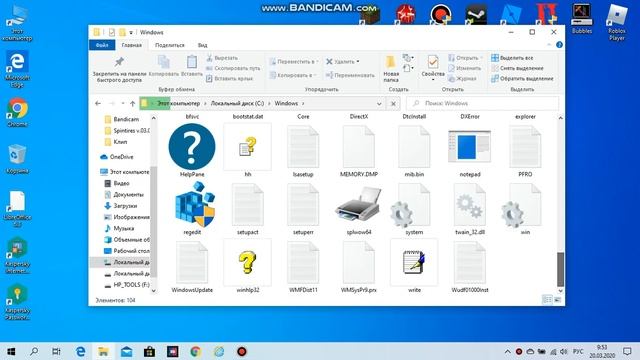Image resolution: width=640 pixels, height=360 pixels.
Task: Click Invert selection in ribbon
Action: coord(522,78)
